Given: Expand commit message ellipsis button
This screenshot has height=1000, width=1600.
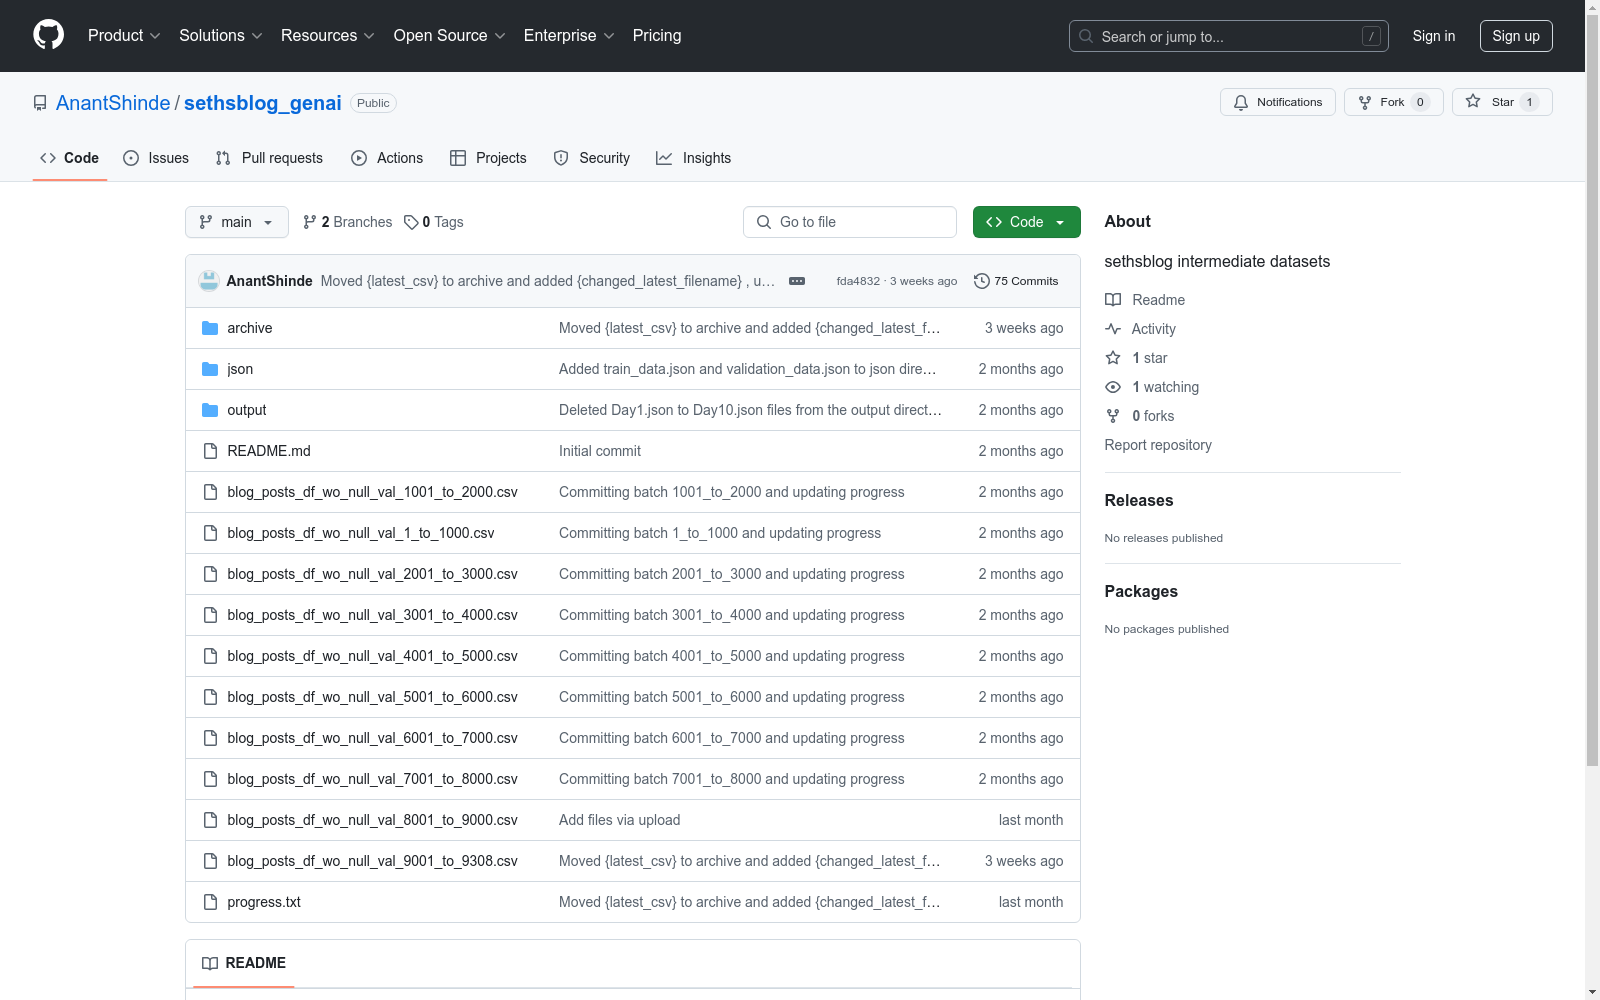Looking at the screenshot, I should 797,281.
